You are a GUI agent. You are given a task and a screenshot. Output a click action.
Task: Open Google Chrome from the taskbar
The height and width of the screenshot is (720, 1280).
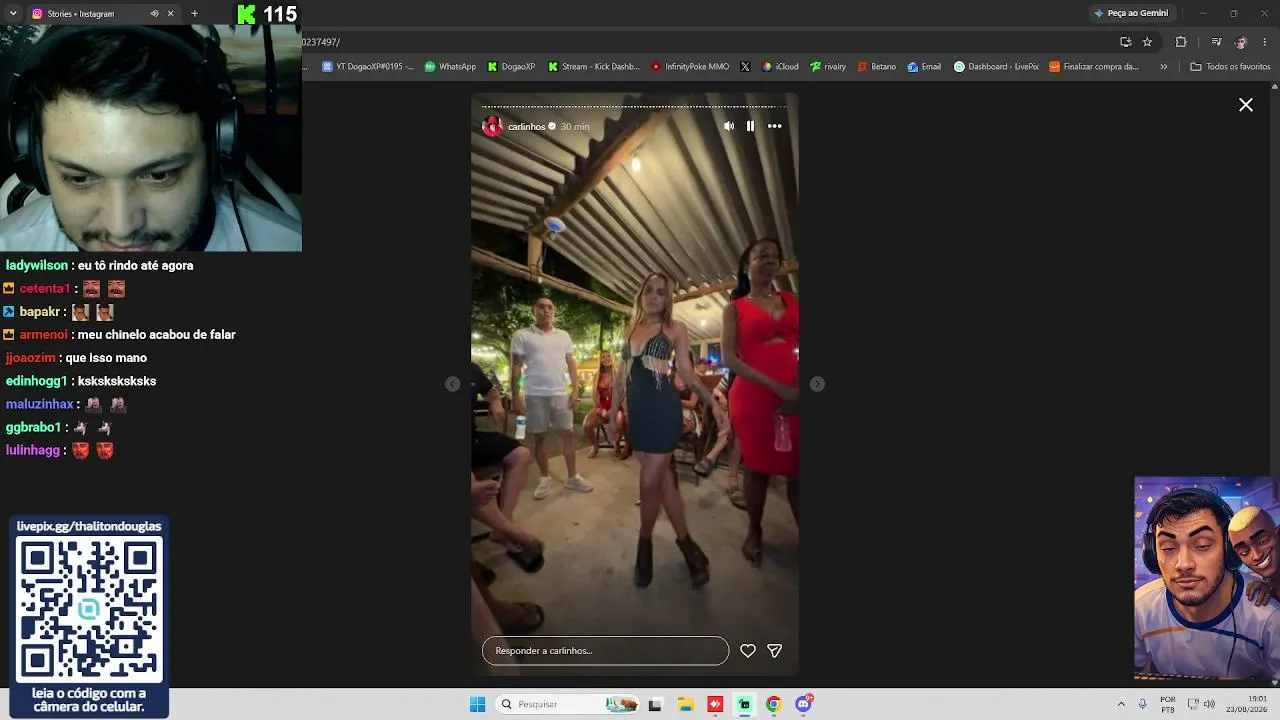(773, 704)
